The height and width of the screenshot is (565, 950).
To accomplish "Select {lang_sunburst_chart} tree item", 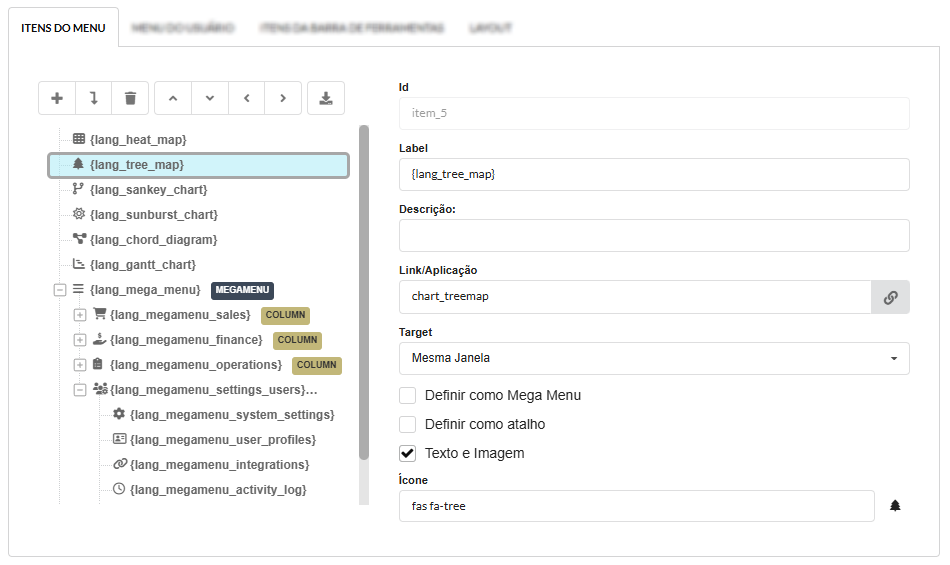I will point(154,215).
